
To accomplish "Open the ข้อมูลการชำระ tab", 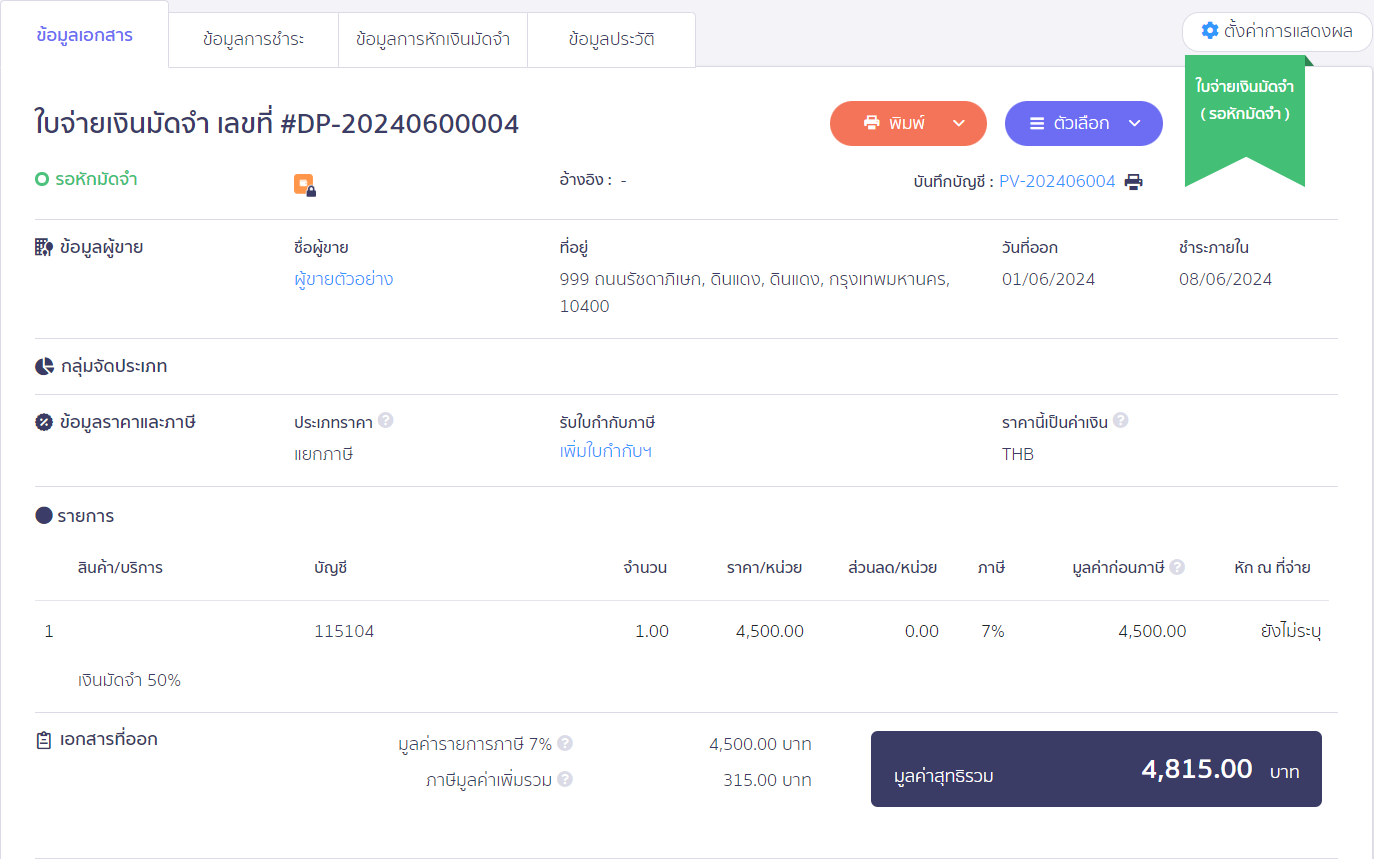I will point(253,40).
